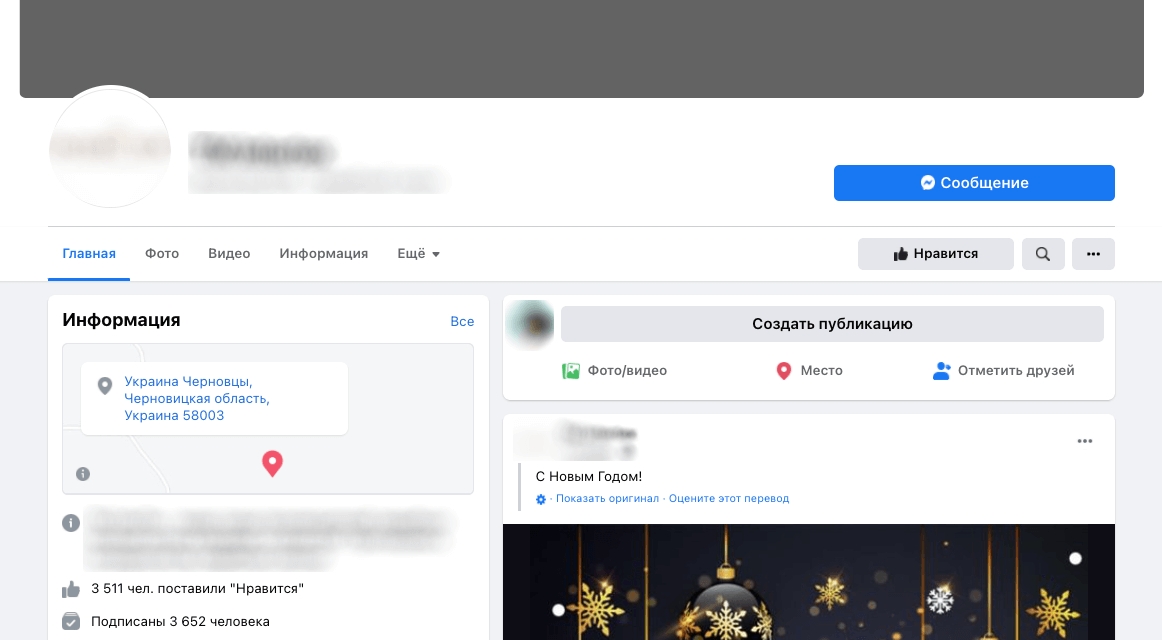Expand the Ещё dropdown menu

point(419,253)
